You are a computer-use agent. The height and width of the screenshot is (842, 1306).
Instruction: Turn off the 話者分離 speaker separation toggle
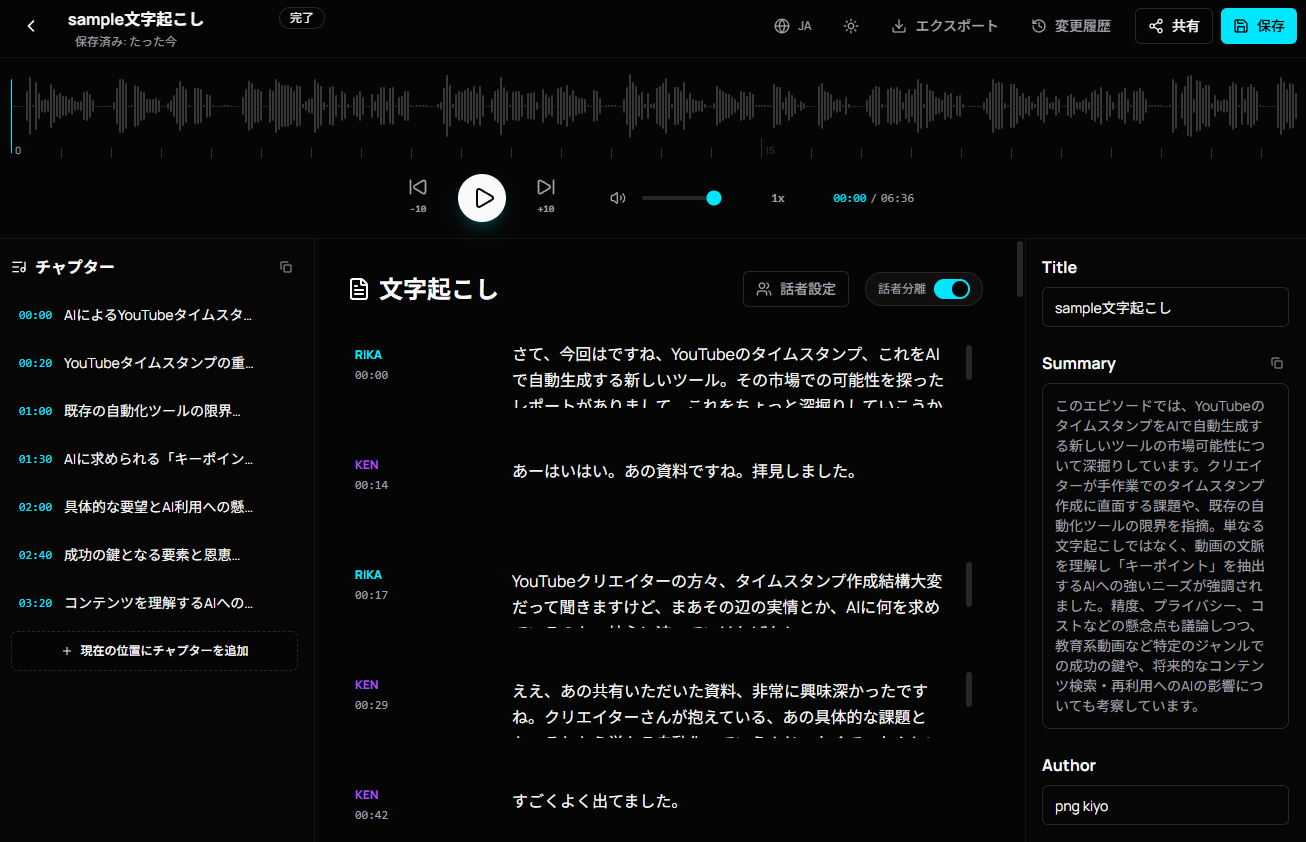[951, 289]
